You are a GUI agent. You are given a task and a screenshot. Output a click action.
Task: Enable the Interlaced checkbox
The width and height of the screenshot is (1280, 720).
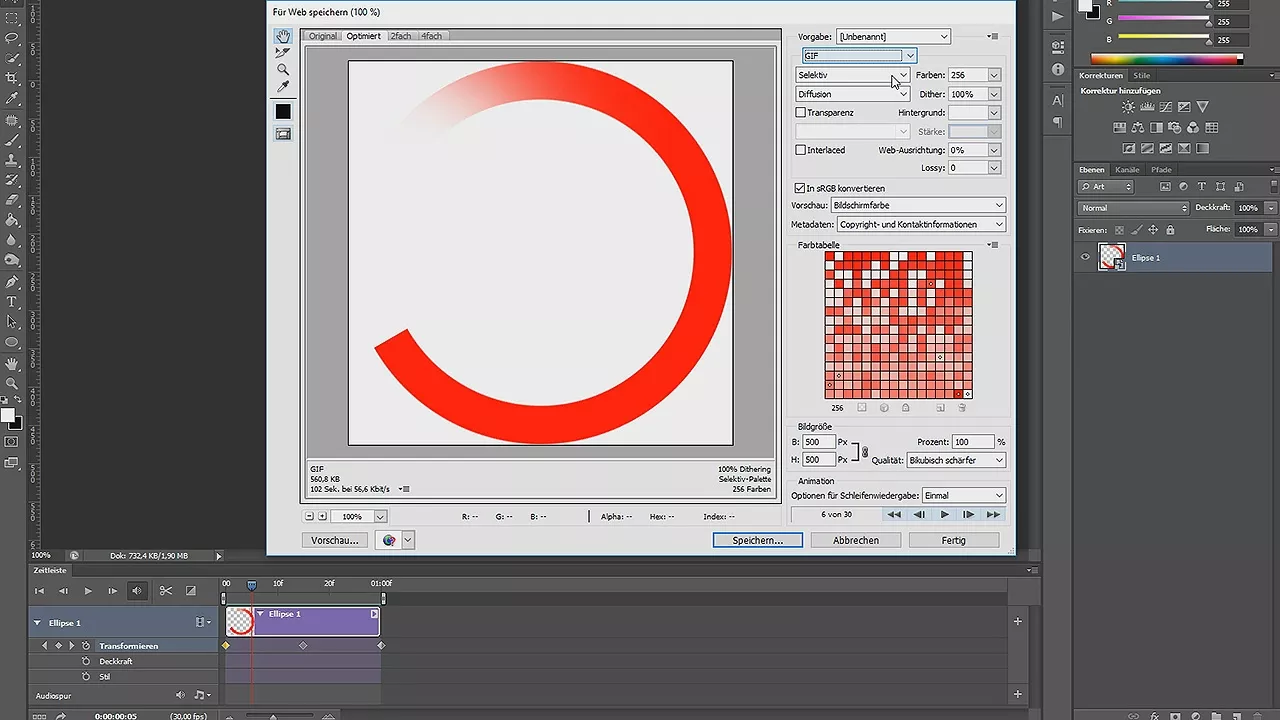tap(800, 149)
